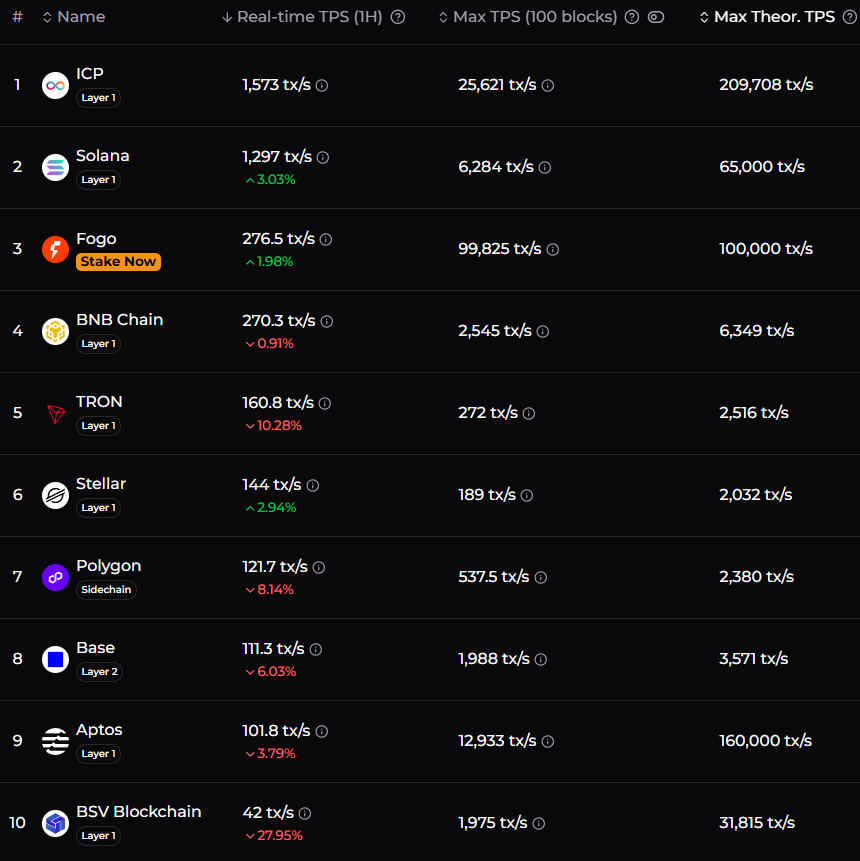The width and height of the screenshot is (860, 861).
Task: Open info icon beside 272 tx/s max
Action: [x=529, y=413]
